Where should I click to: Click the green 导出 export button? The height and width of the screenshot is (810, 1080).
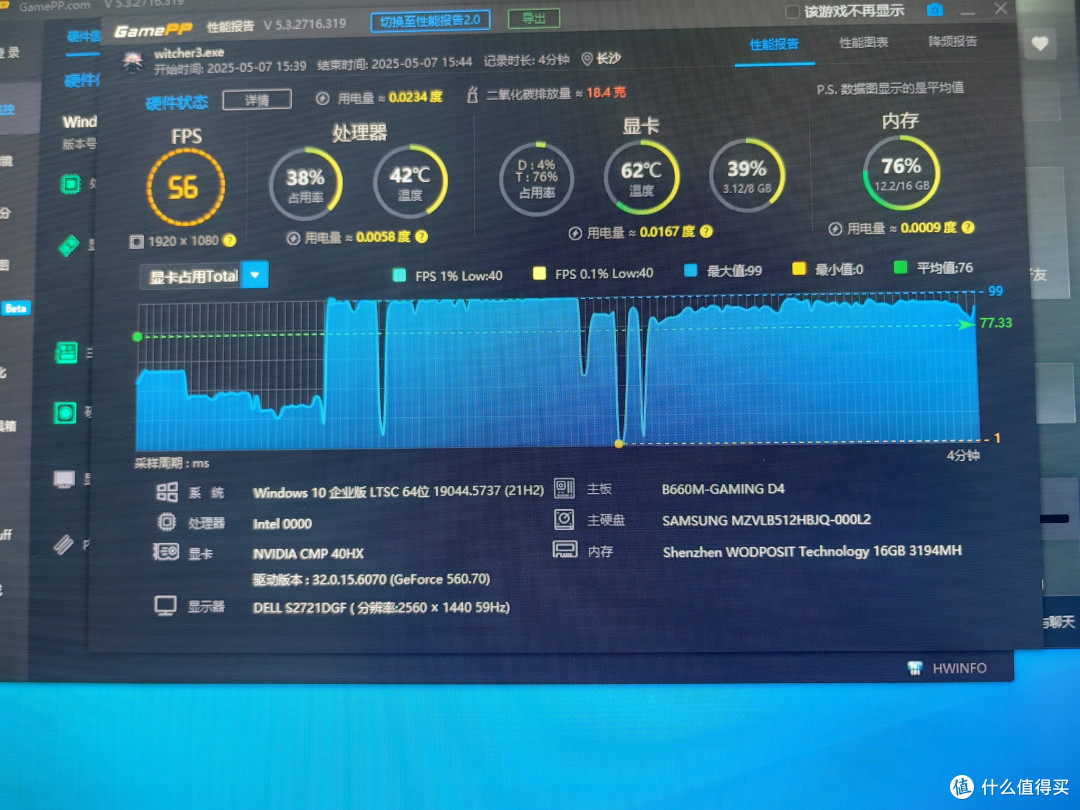[x=534, y=19]
